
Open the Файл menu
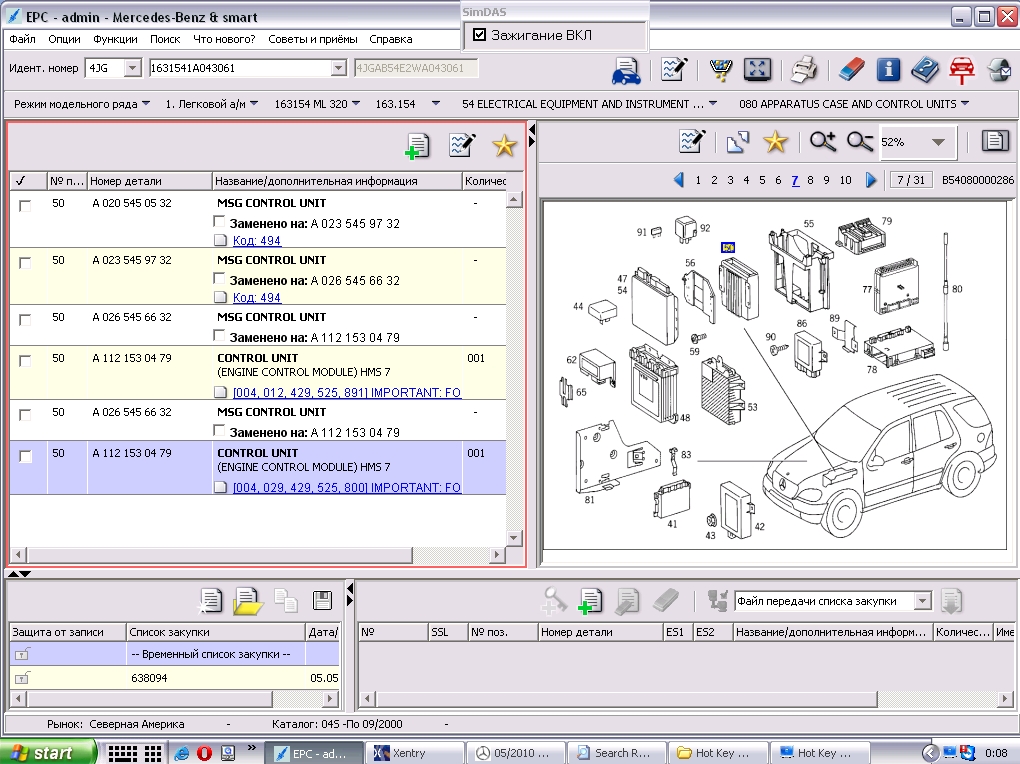point(22,39)
